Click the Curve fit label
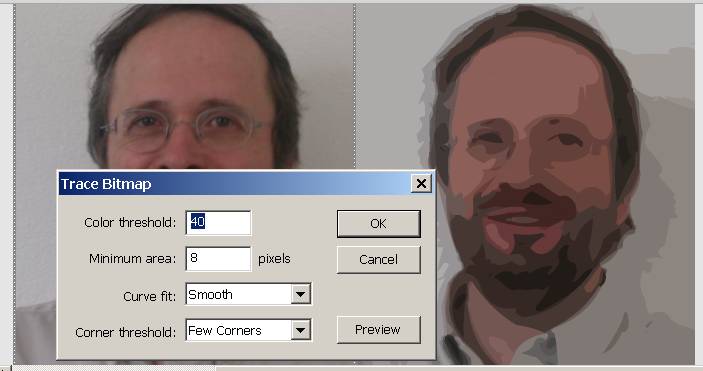 (149, 296)
